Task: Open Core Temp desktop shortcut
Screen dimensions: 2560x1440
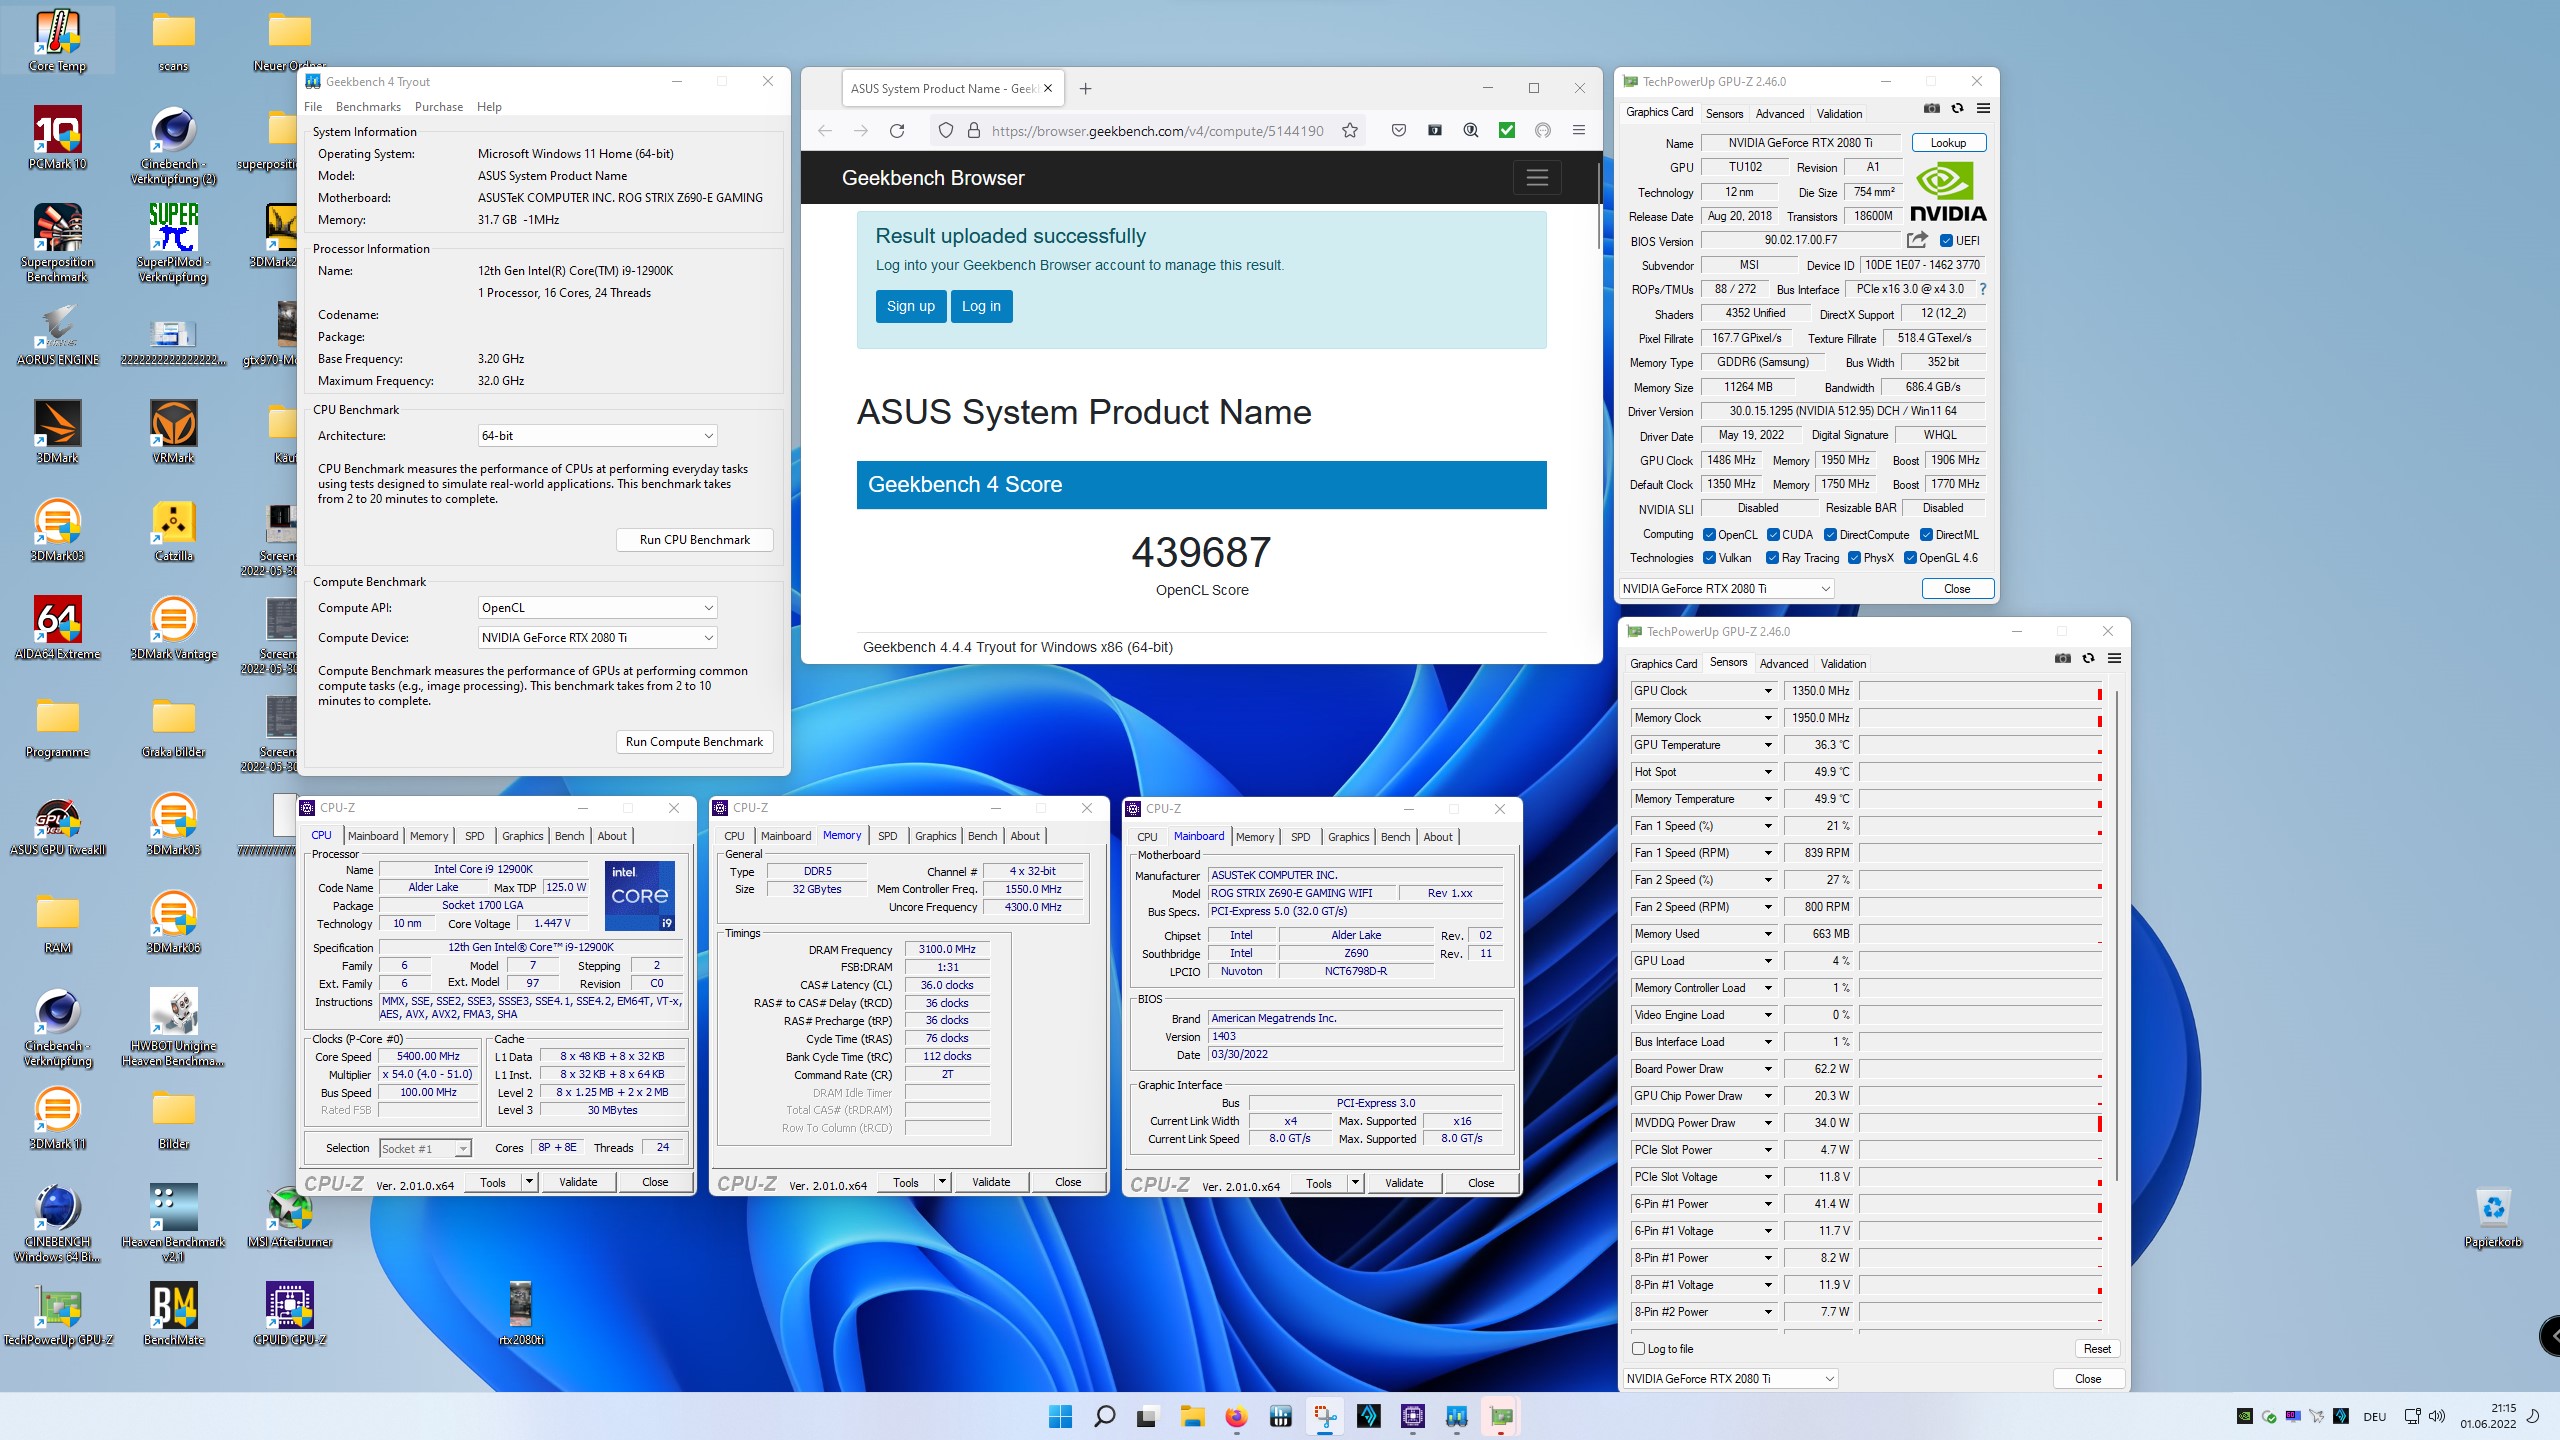Action: pos(58,40)
